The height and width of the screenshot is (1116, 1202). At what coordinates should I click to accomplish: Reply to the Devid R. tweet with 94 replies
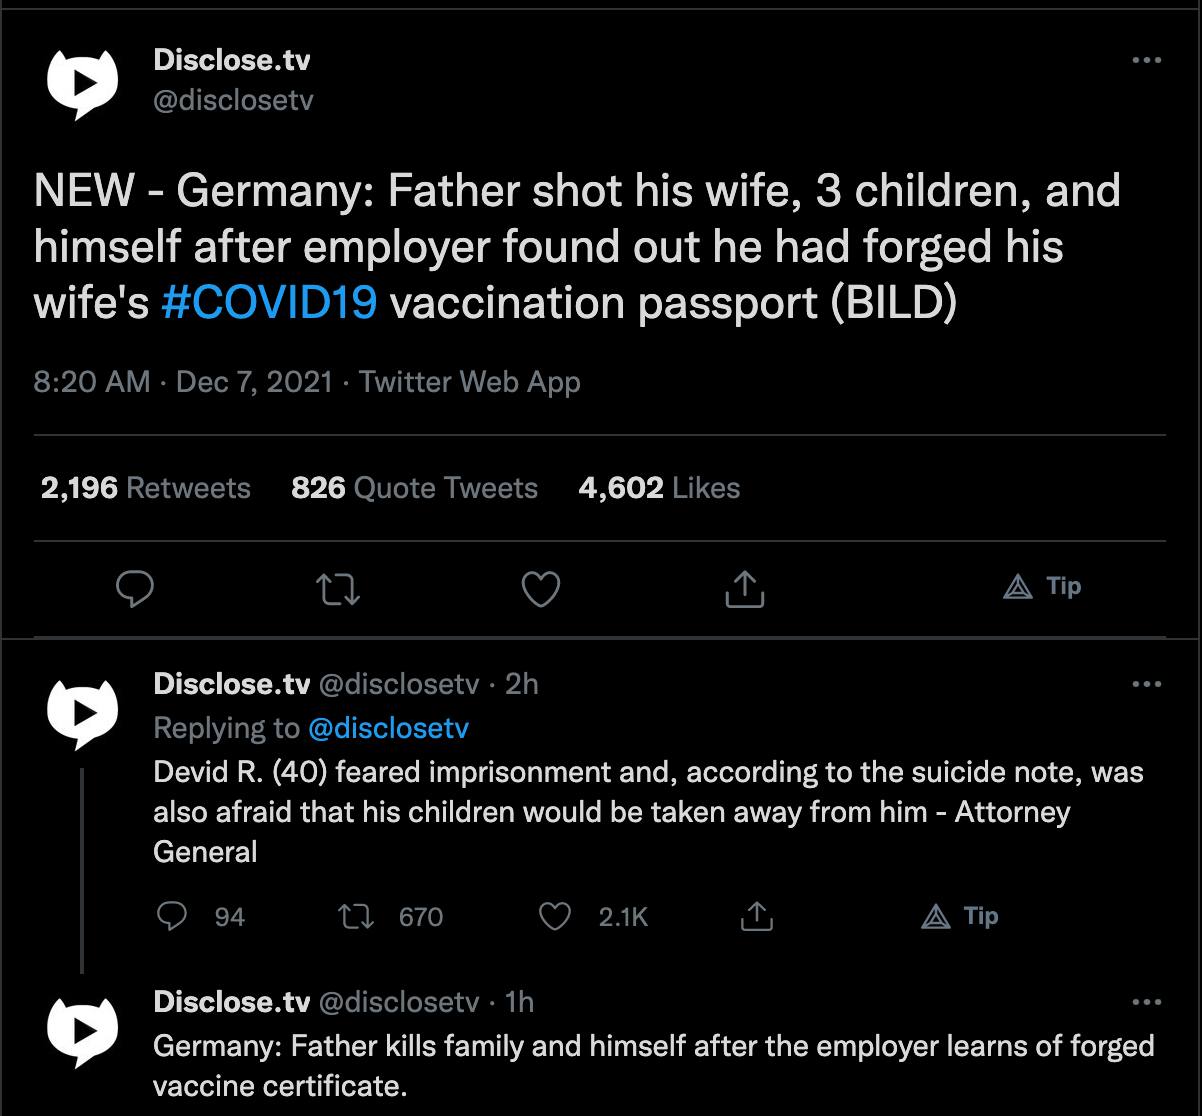(x=201, y=916)
